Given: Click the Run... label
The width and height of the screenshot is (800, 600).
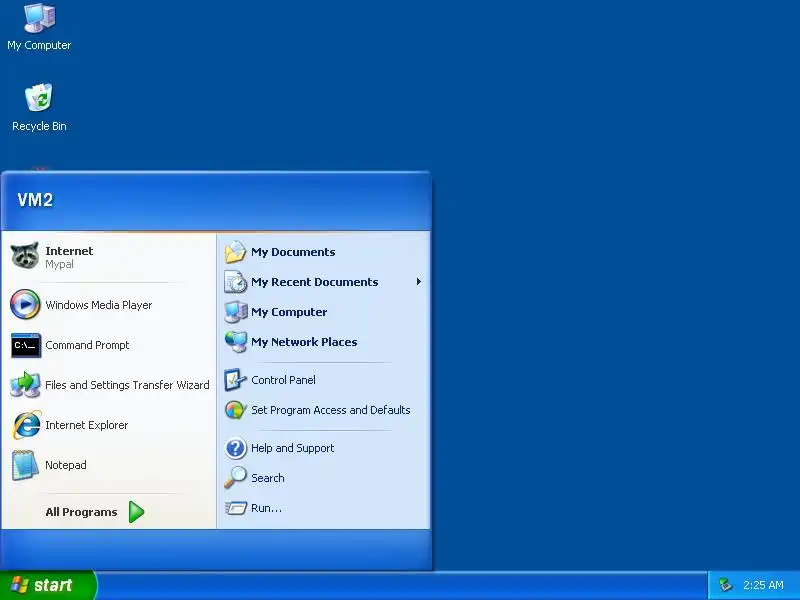Looking at the screenshot, I should pyautogui.click(x=266, y=508).
